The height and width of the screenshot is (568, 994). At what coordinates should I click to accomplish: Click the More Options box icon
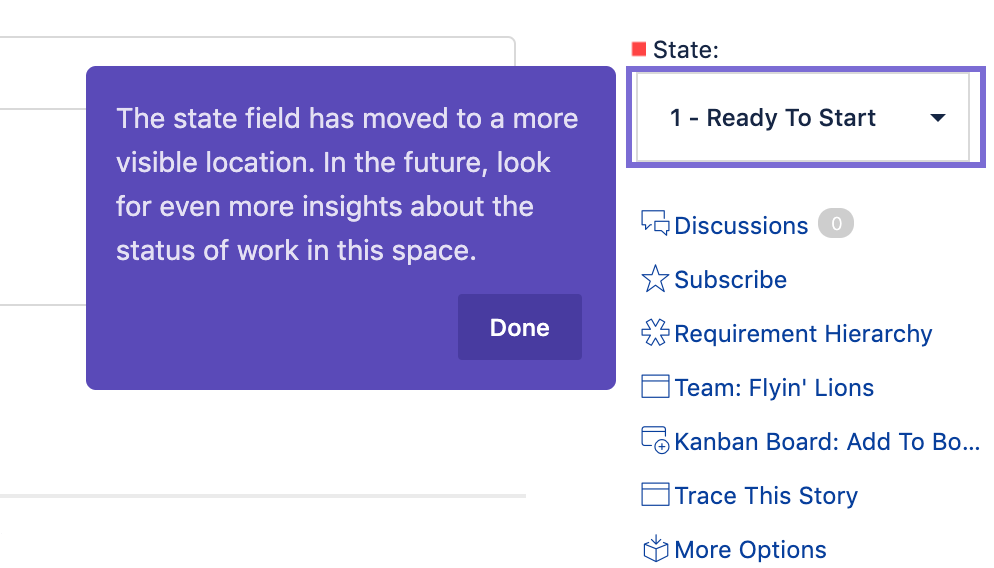(x=655, y=548)
